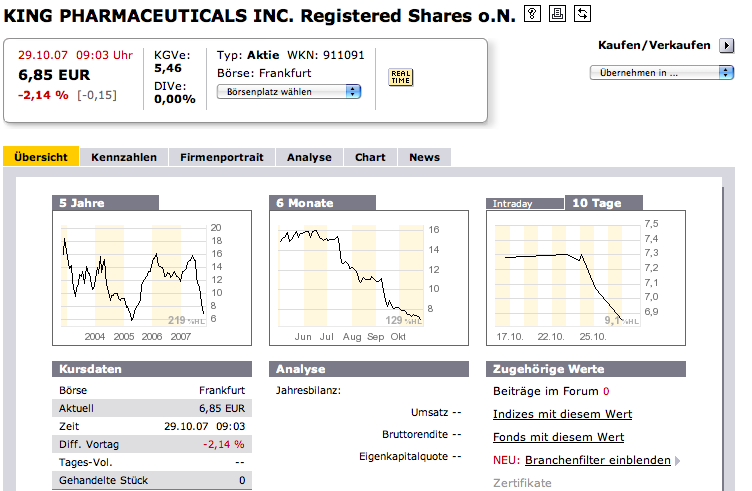Click the arrow beside Branchenfilter einblenden

[x=678, y=461]
